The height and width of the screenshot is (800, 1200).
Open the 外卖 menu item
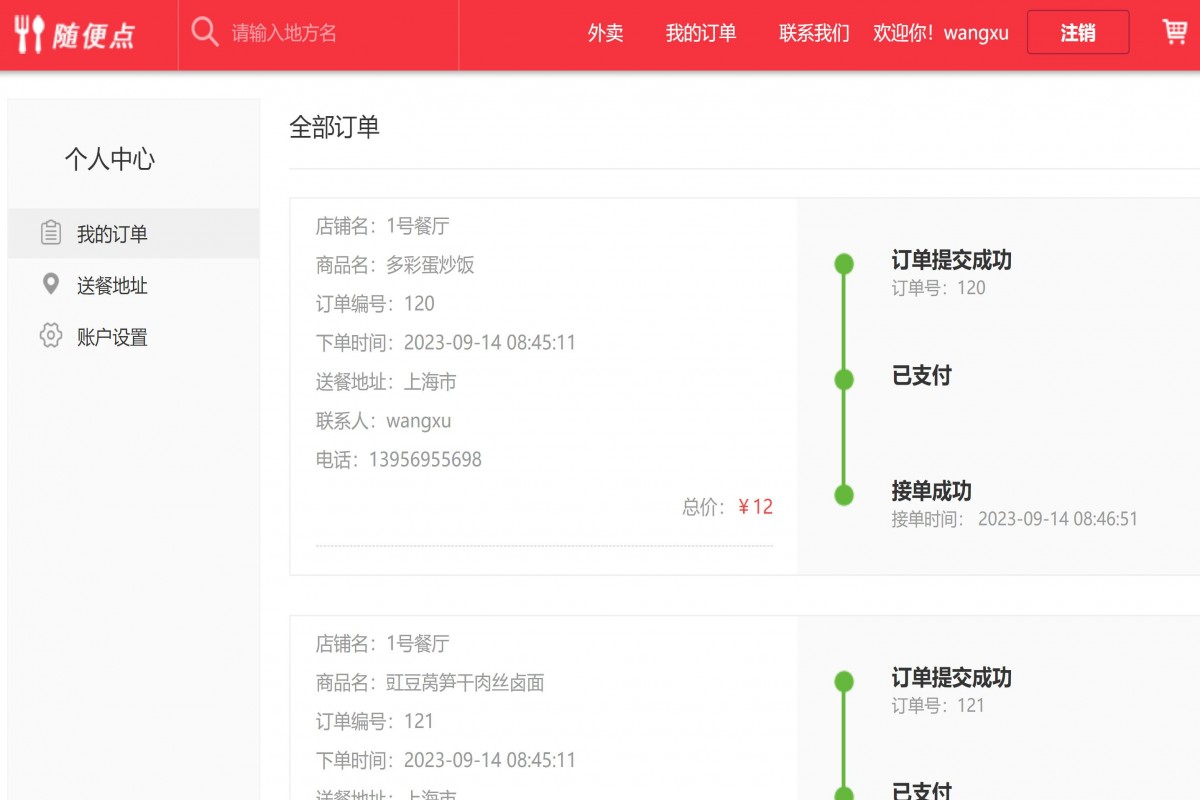604,33
